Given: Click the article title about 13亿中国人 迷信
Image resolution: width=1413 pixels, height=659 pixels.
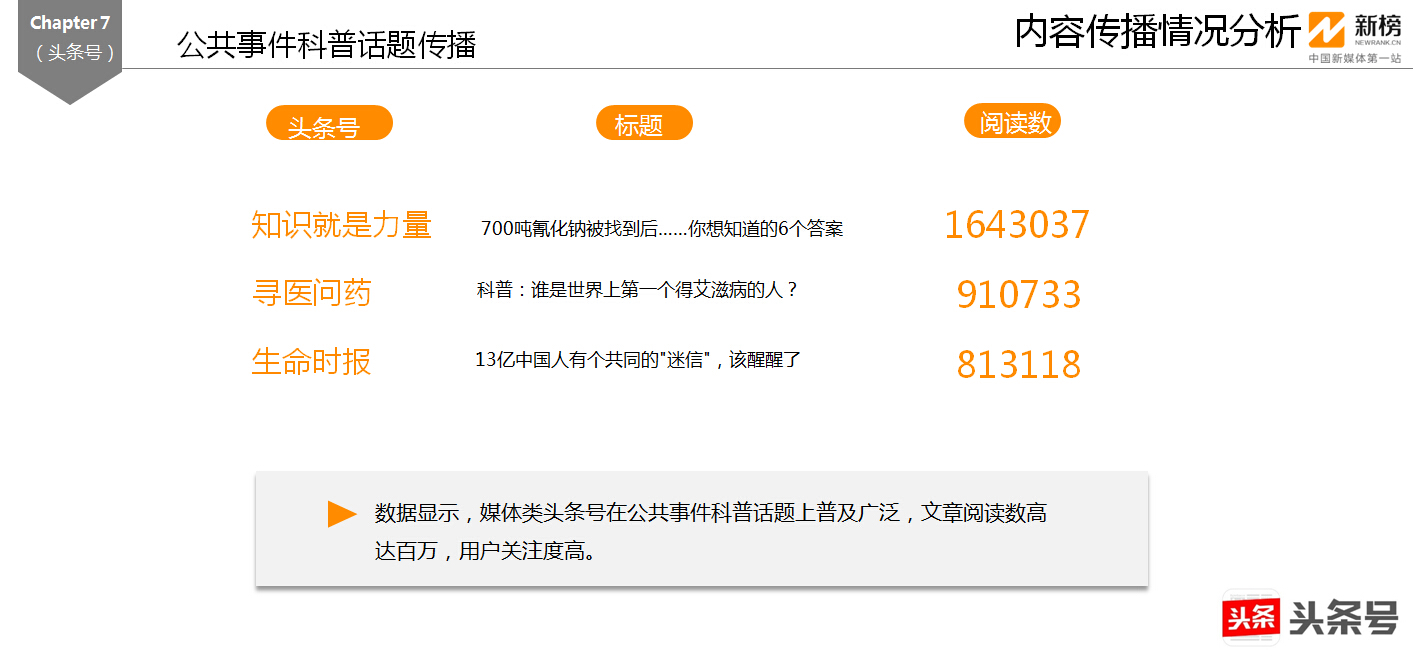Looking at the screenshot, I should pos(638,360).
